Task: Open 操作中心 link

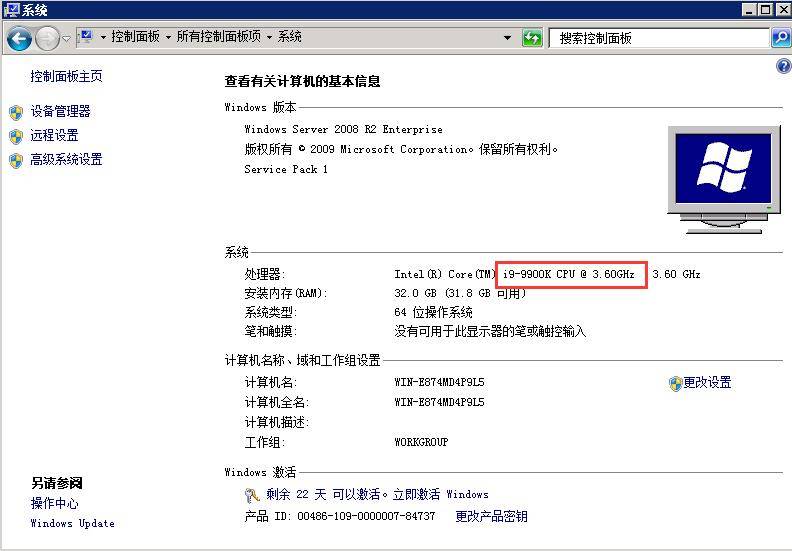Action: point(55,503)
